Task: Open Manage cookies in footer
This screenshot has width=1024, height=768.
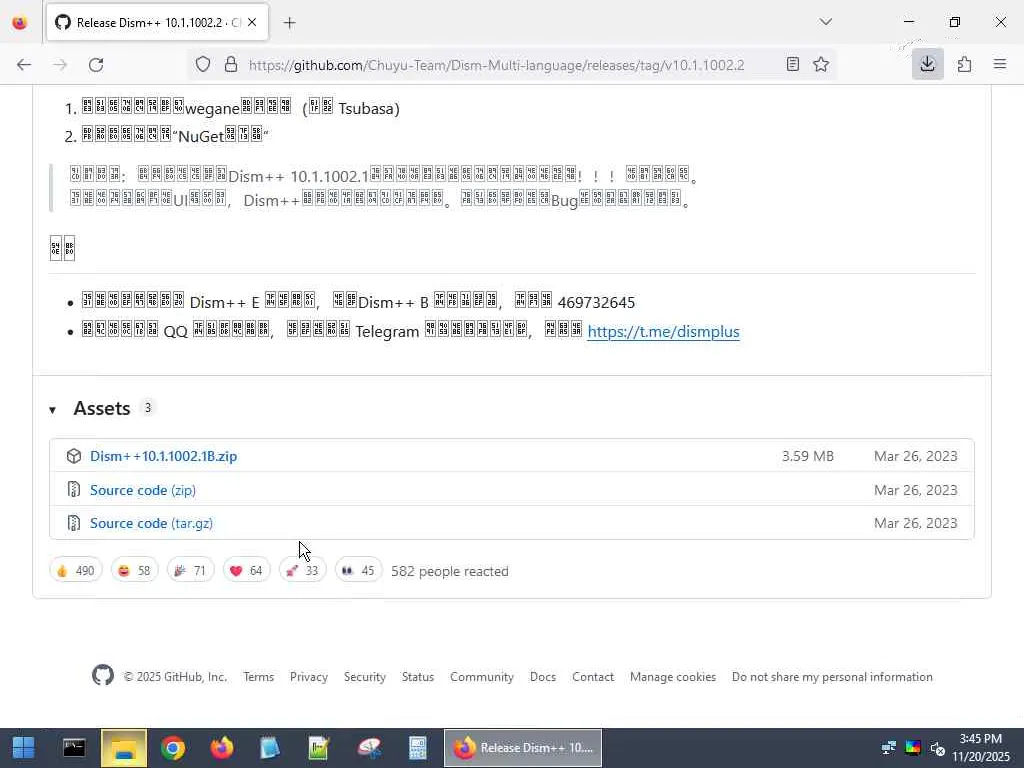Action: click(673, 677)
